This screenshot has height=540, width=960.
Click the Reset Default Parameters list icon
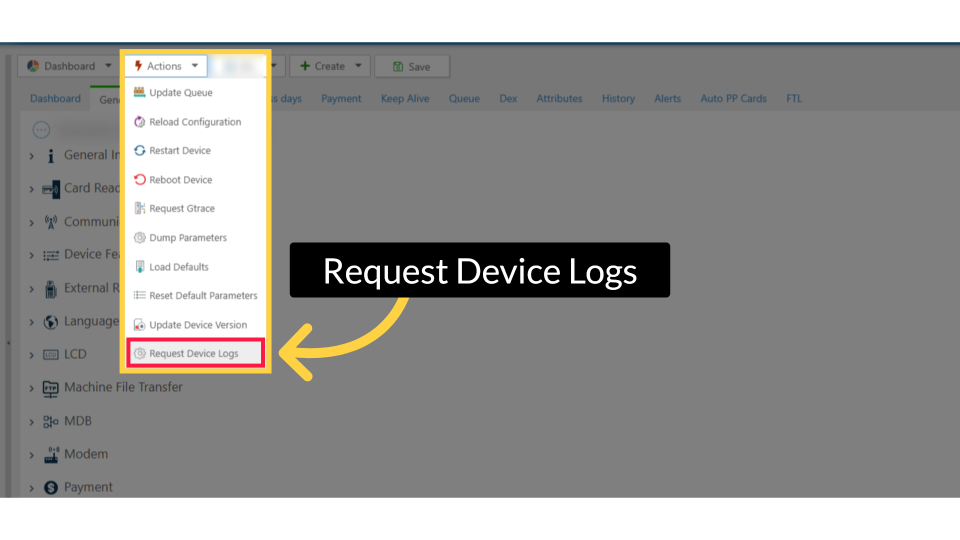pos(140,296)
